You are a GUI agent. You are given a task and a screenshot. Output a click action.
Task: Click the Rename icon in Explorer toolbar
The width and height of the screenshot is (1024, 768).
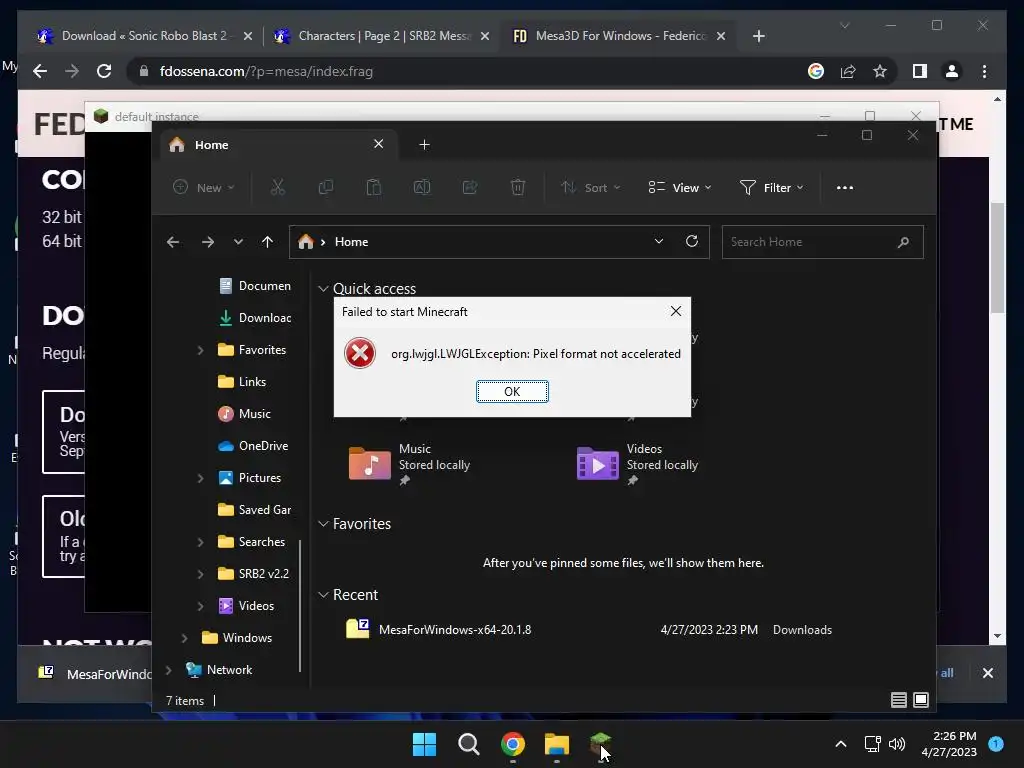point(422,187)
